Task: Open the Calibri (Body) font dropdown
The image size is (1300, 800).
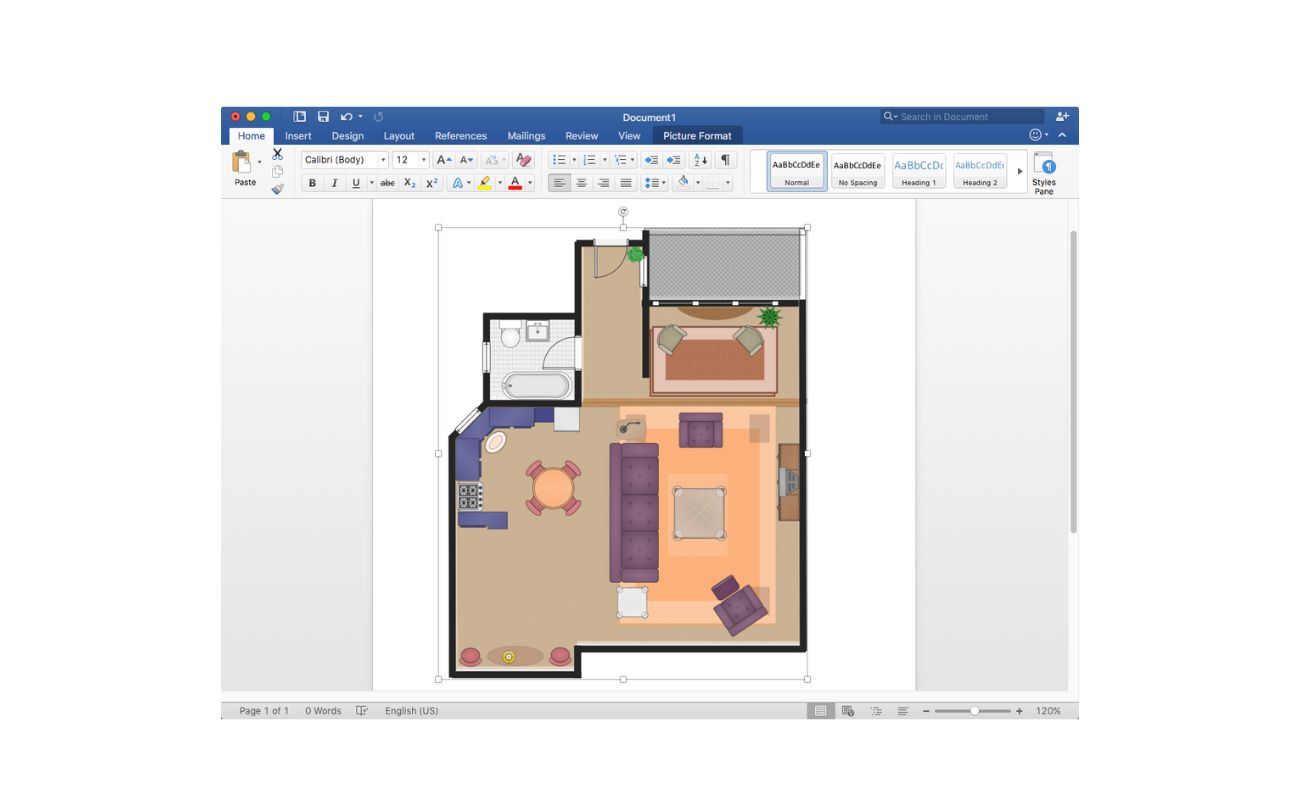Action: [383, 160]
